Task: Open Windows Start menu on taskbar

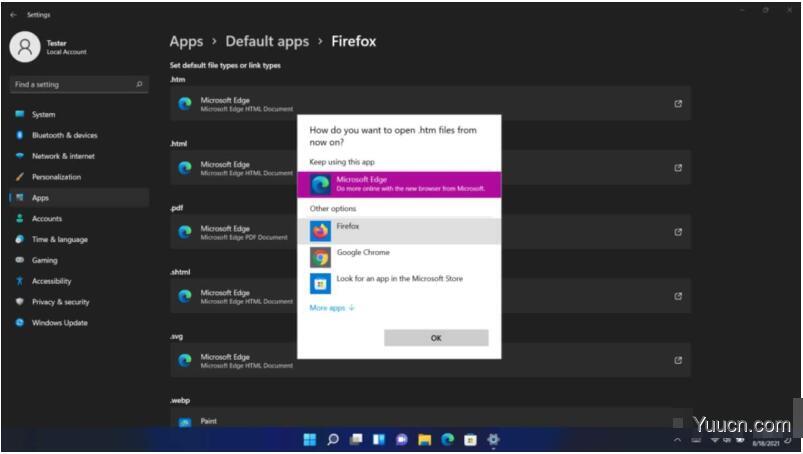Action: coord(310,440)
